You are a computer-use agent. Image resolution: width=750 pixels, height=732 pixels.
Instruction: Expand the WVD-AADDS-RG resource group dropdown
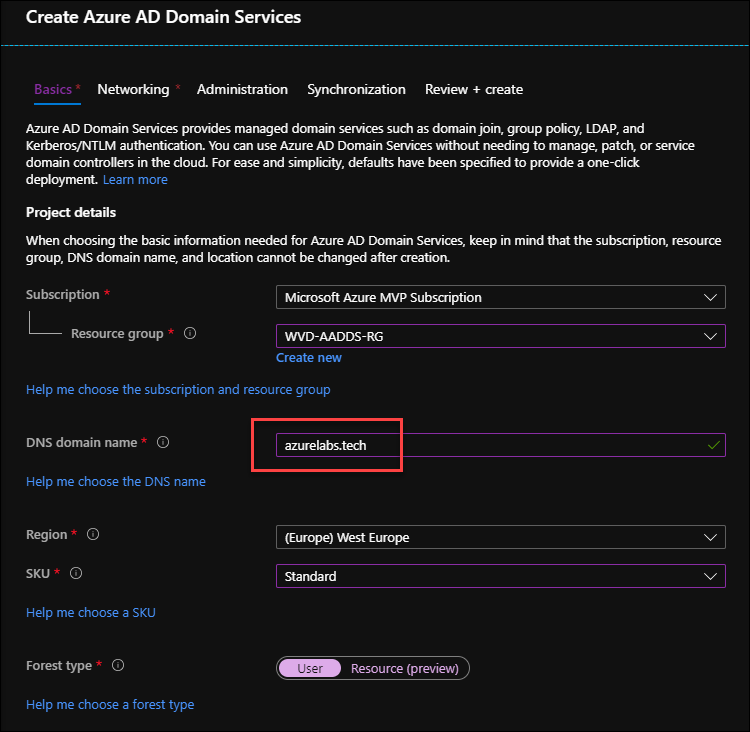pos(501,336)
